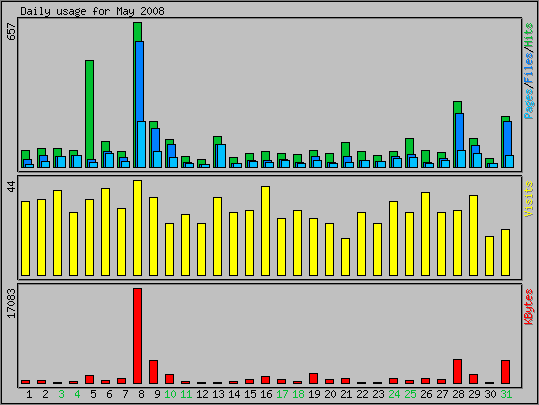539x405 pixels.
Task: Select the yellow Visits legend label
Action: click(x=529, y=199)
